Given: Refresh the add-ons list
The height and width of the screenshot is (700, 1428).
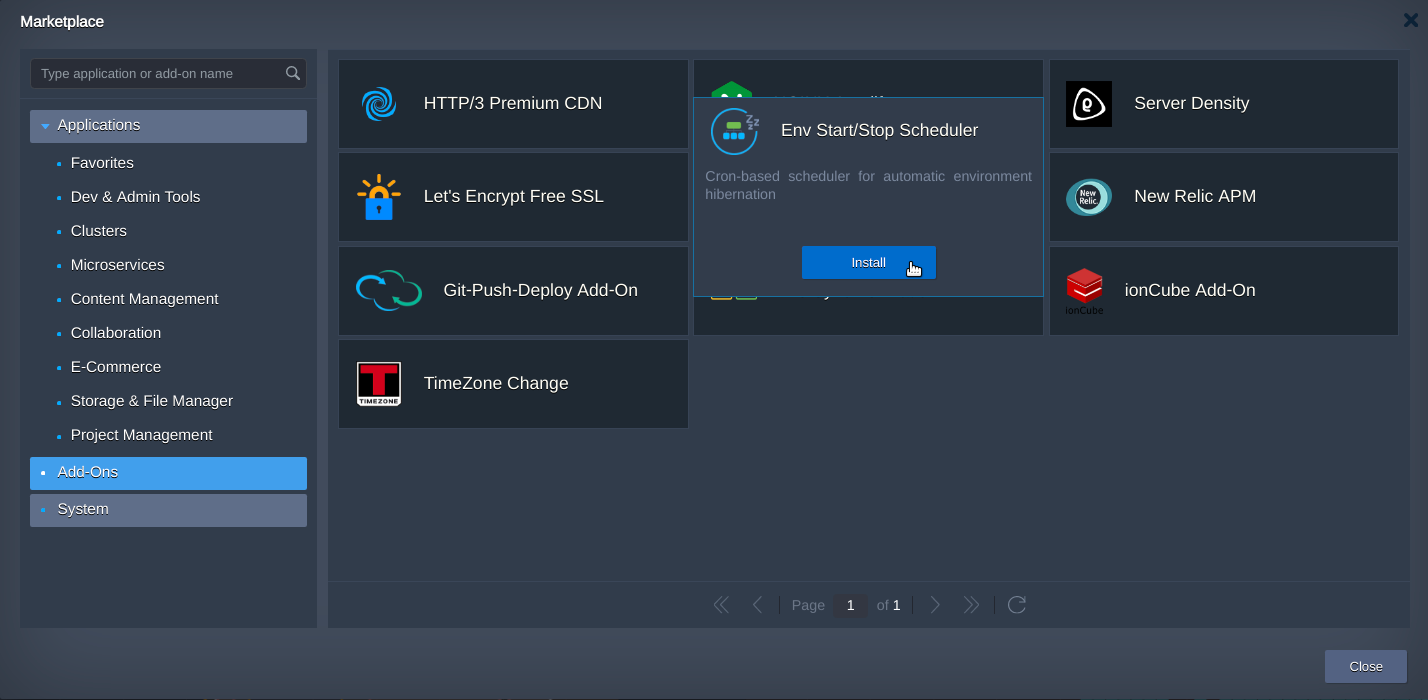Looking at the screenshot, I should pyautogui.click(x=1017, y=605).
